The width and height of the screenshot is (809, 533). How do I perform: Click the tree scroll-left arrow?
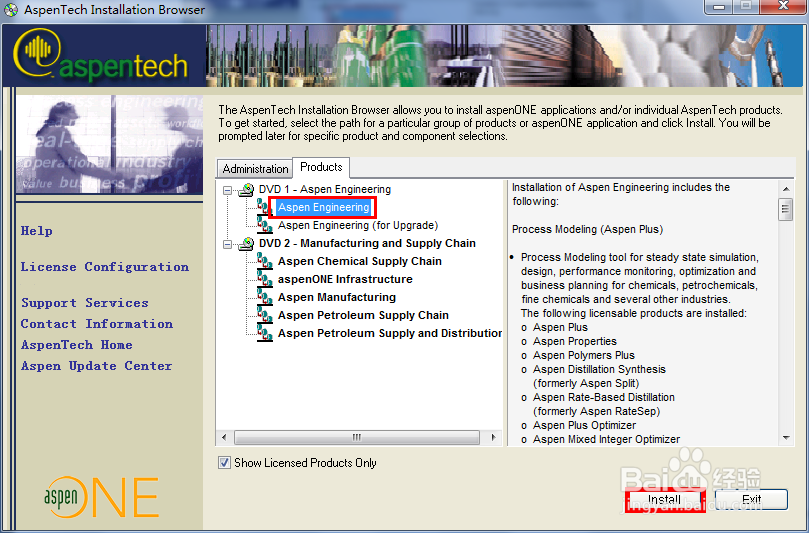tap(224, 438)
